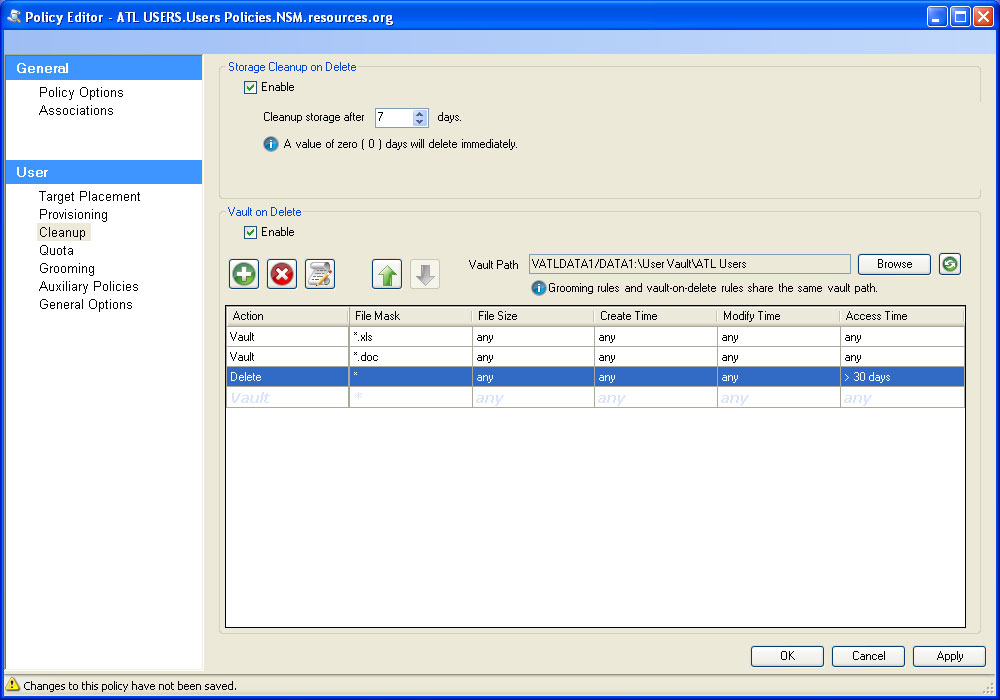Click the red X delete rule icon
The width and height of the screenshot is (1000, 700).
[282, 274]
